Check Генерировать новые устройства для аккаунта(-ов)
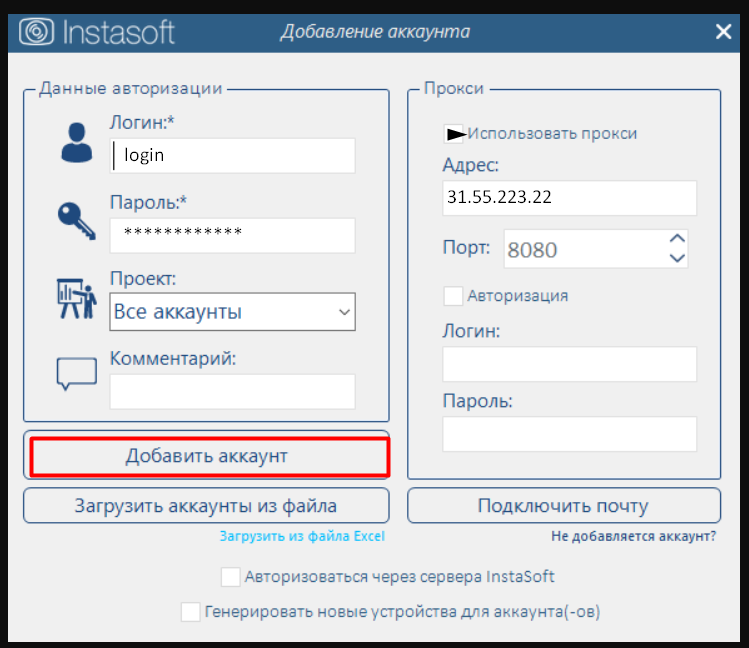 click(x=190, y=612)
